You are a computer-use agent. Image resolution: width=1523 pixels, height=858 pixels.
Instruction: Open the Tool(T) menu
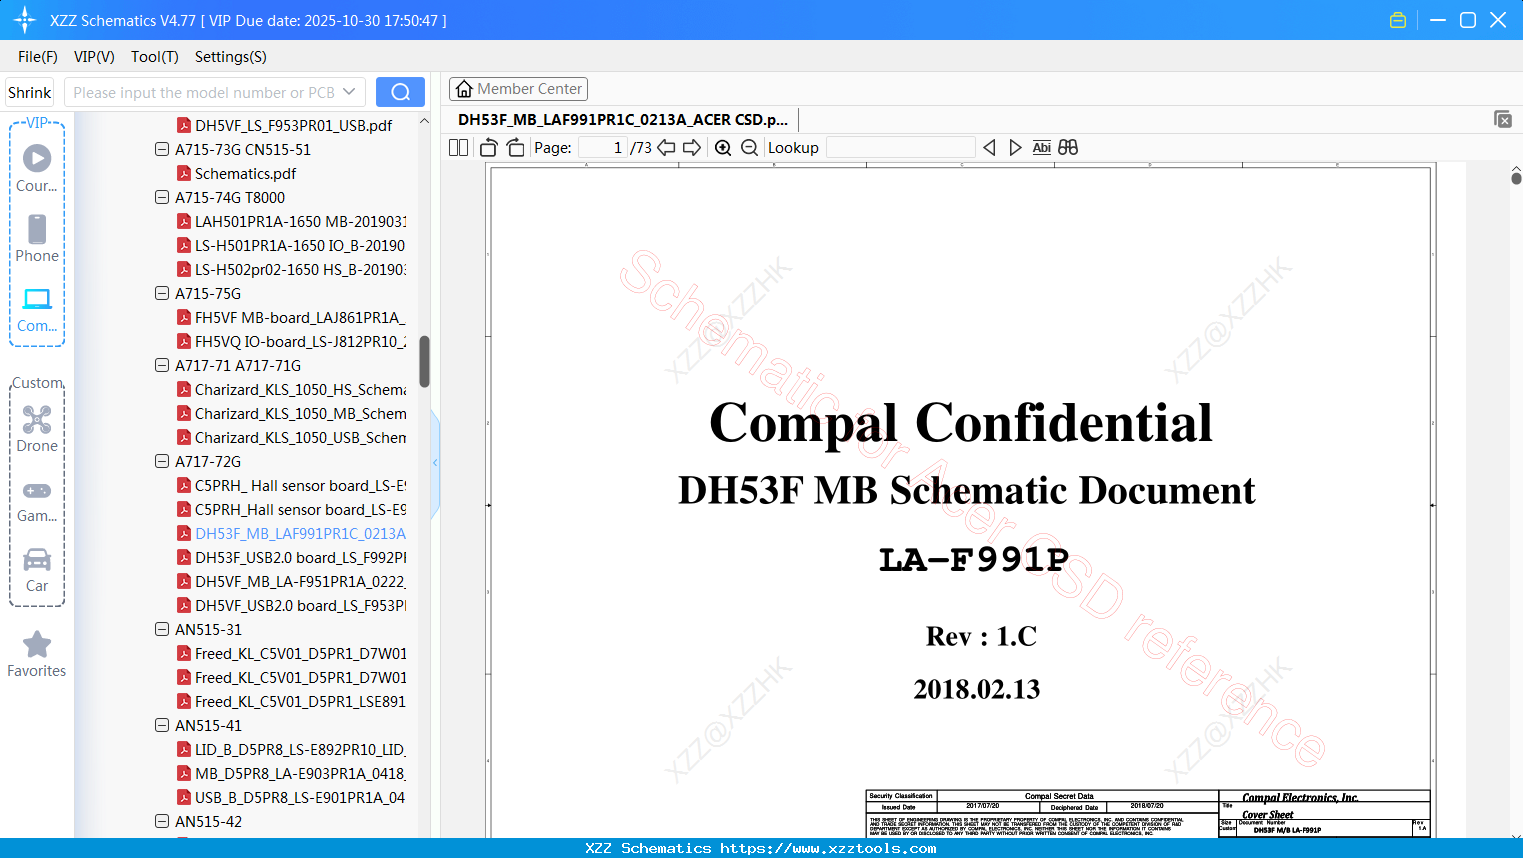click(x=155, y=57)
